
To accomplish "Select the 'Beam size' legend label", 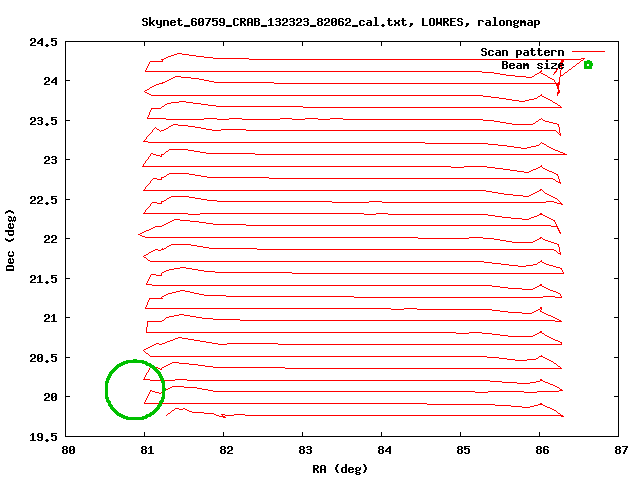I will 533,65.
